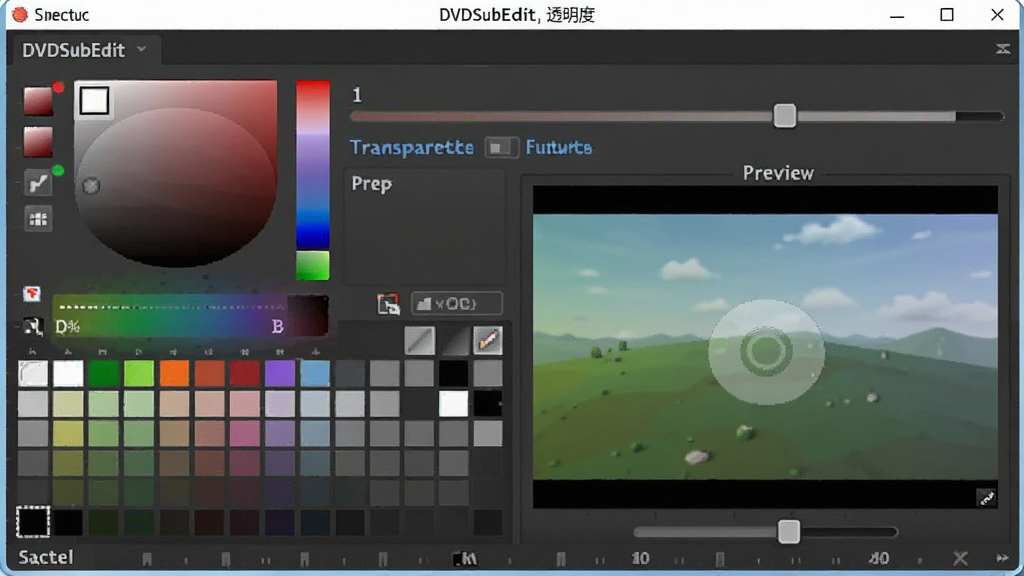The image size is (1024, 576).
Task: Choose the curve tool with green dot
Action: (x=38, y=183)
